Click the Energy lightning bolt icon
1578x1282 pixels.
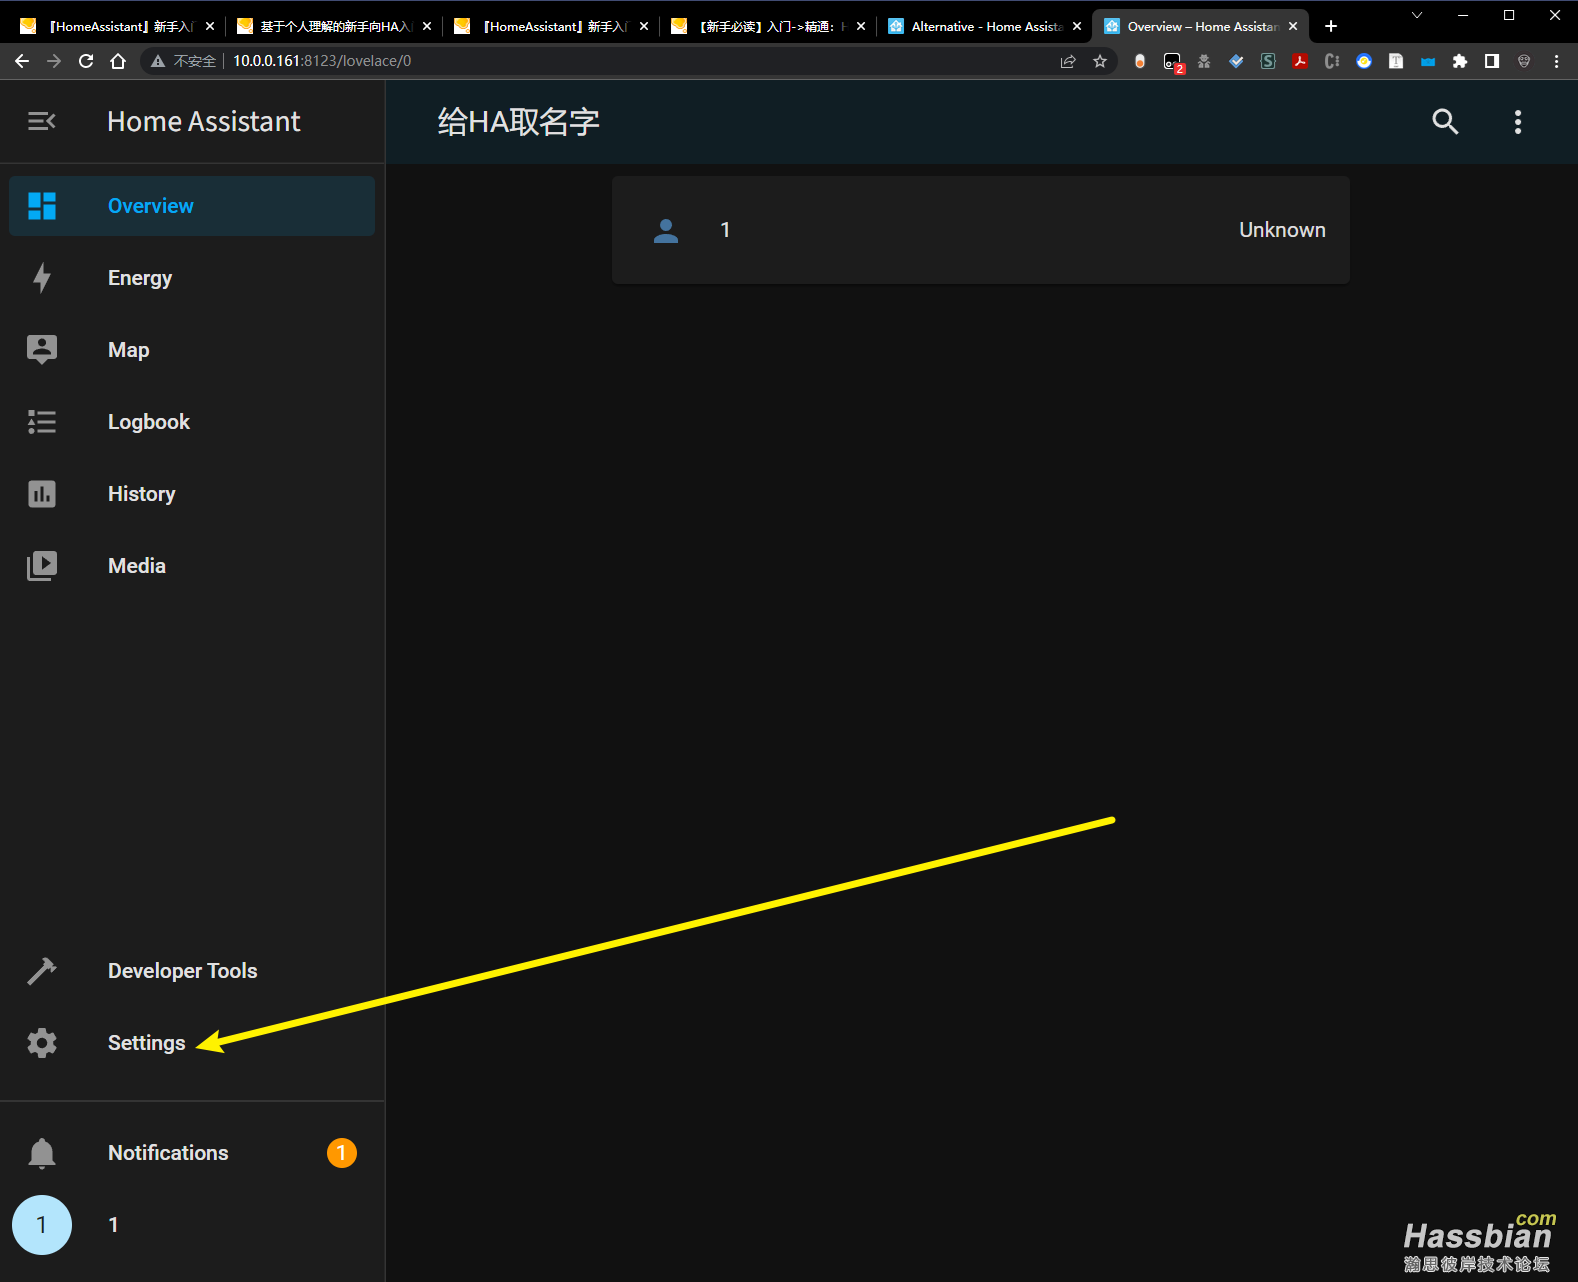42,278
